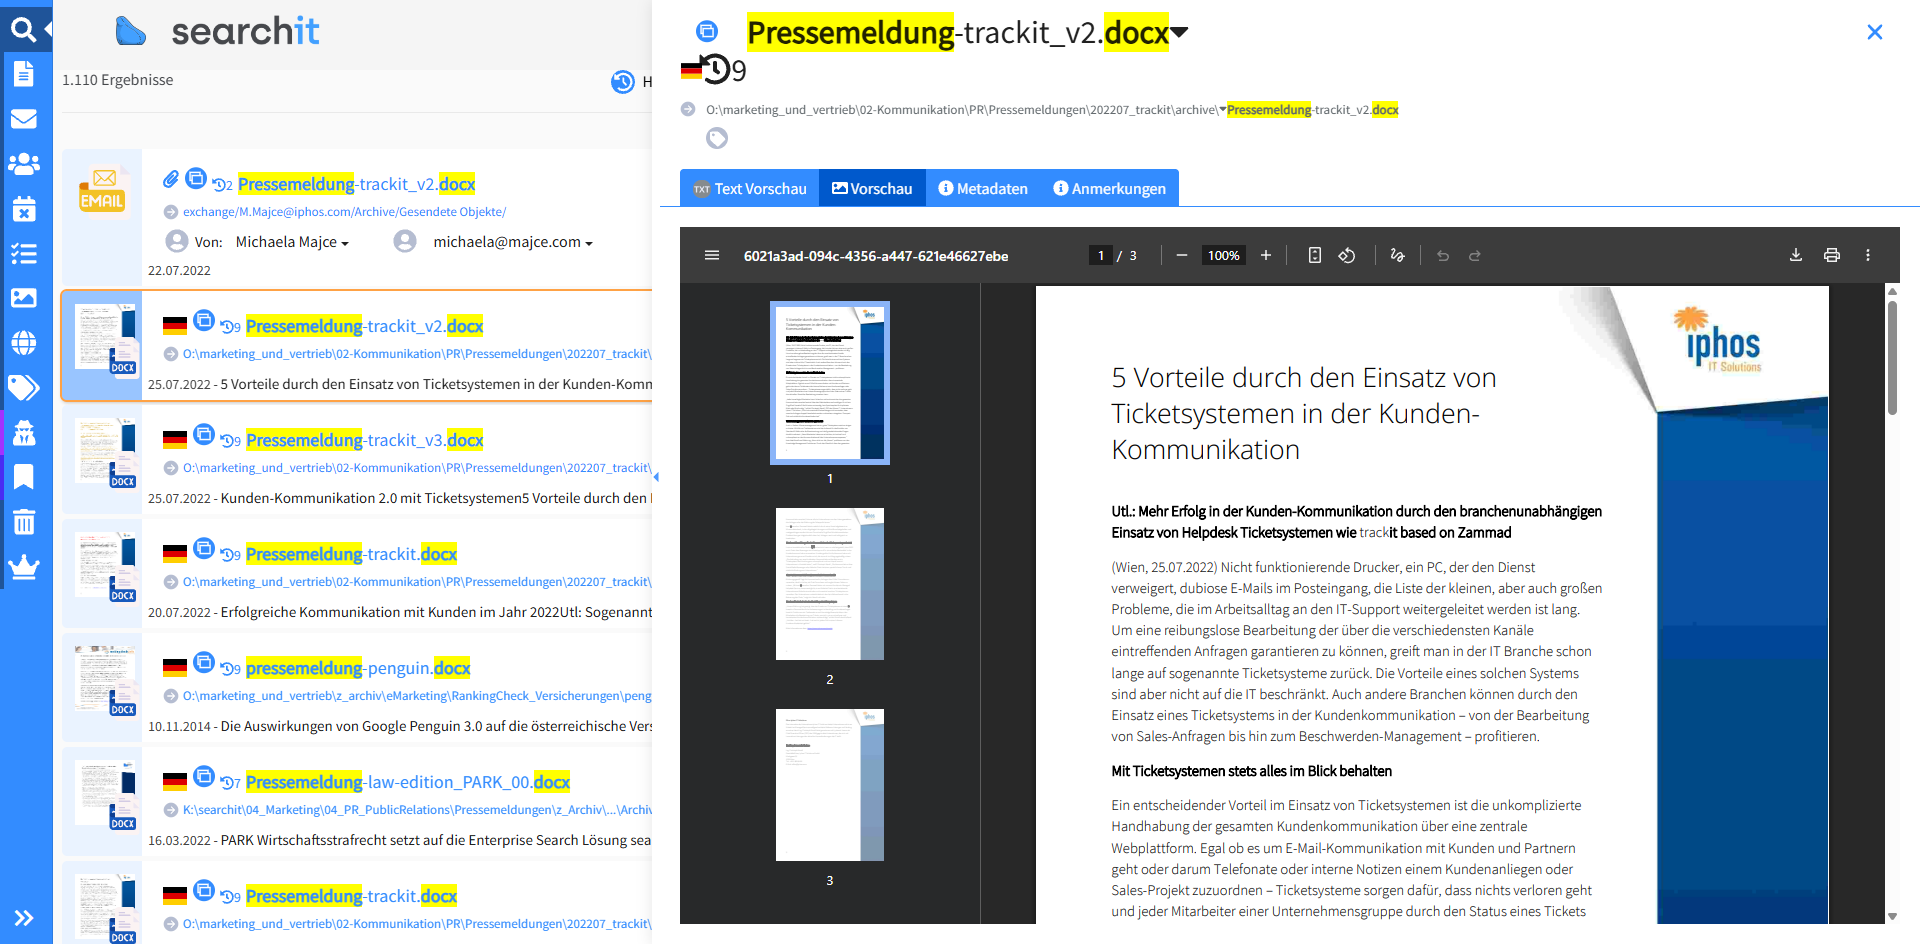Open dropdown next to Pressemeldung-trackit_v2.docx title
This screenshot has height=944, width=1920.
point(1180,33)
